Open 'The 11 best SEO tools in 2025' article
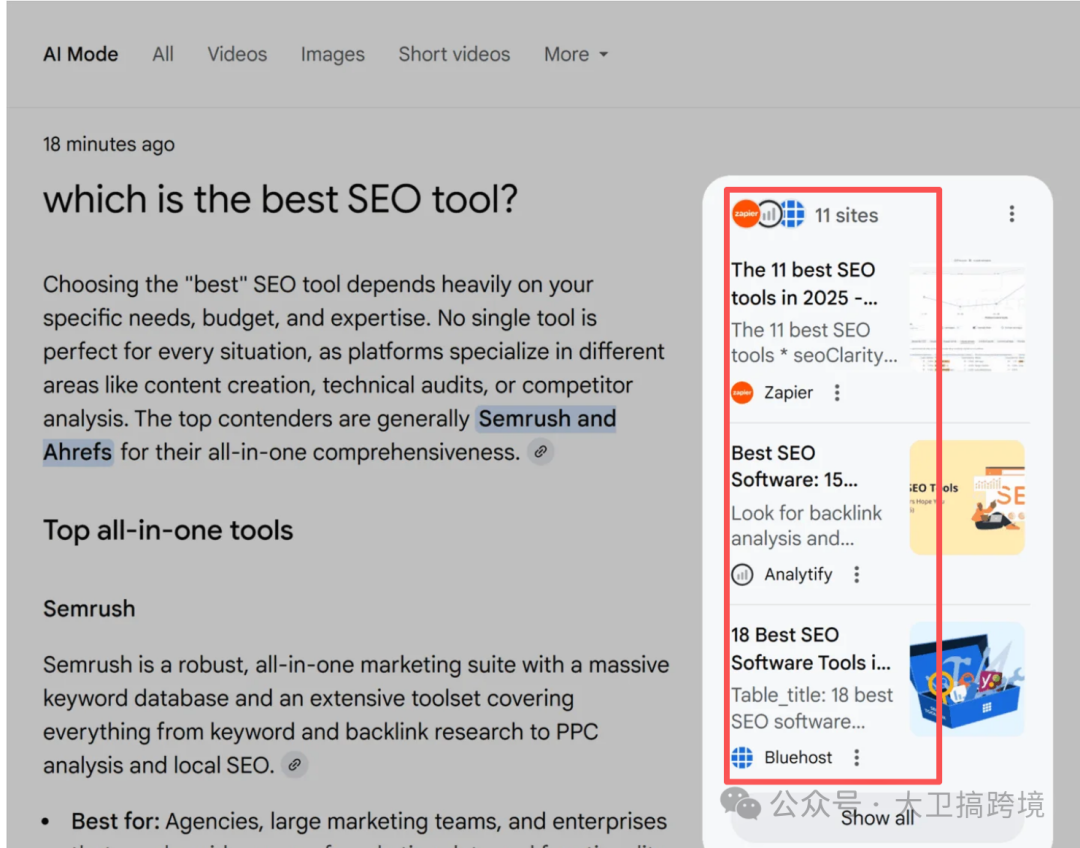The width and height of the screenshot is (1080, 848). point(804,284)
